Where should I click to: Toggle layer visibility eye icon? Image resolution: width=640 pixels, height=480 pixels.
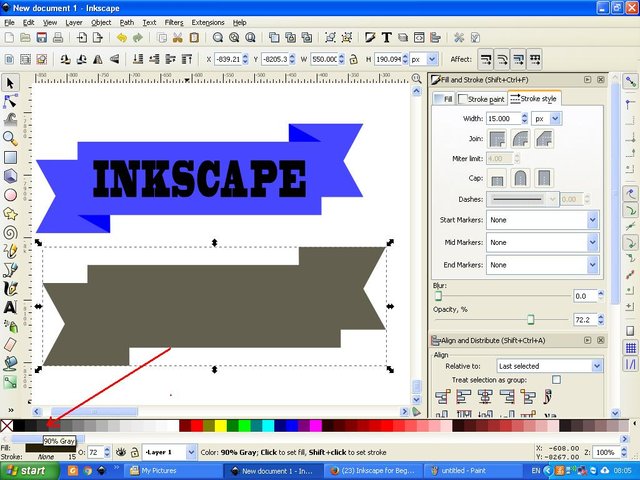120,452
